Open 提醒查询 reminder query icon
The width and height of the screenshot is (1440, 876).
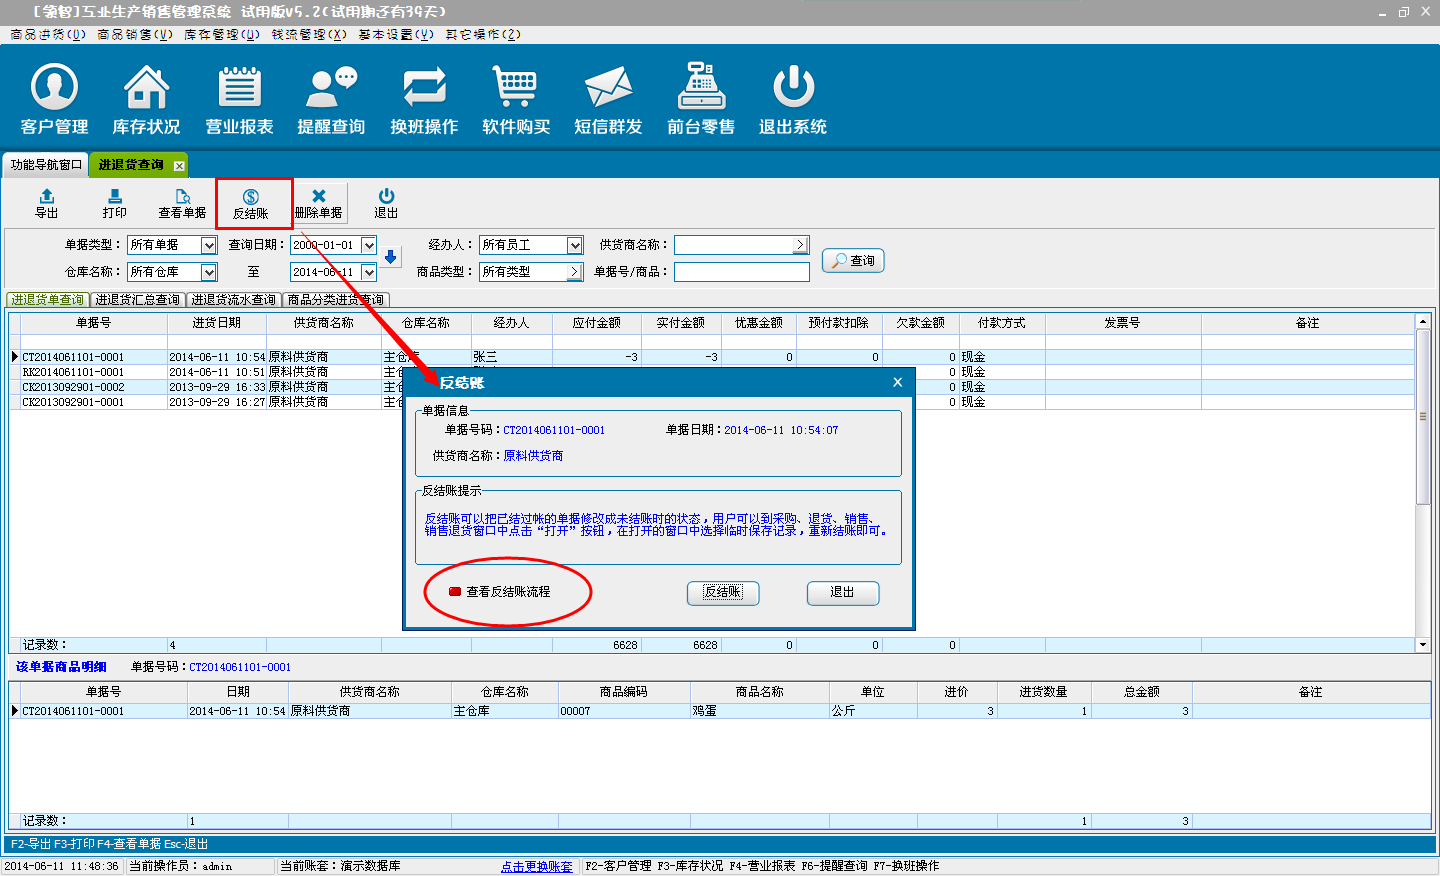click(x=331, y=99)
